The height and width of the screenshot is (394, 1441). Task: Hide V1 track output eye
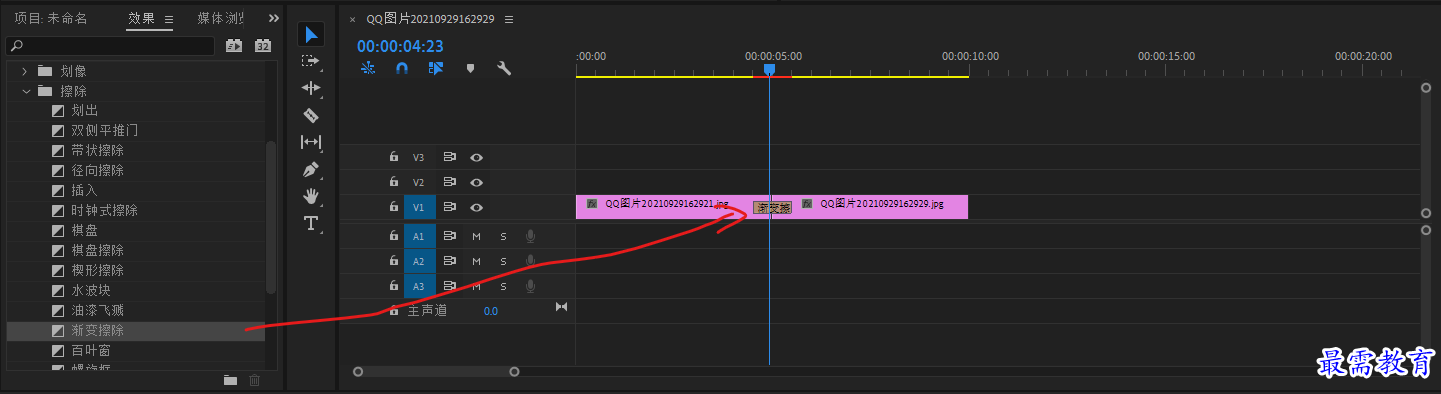point(477,207)
